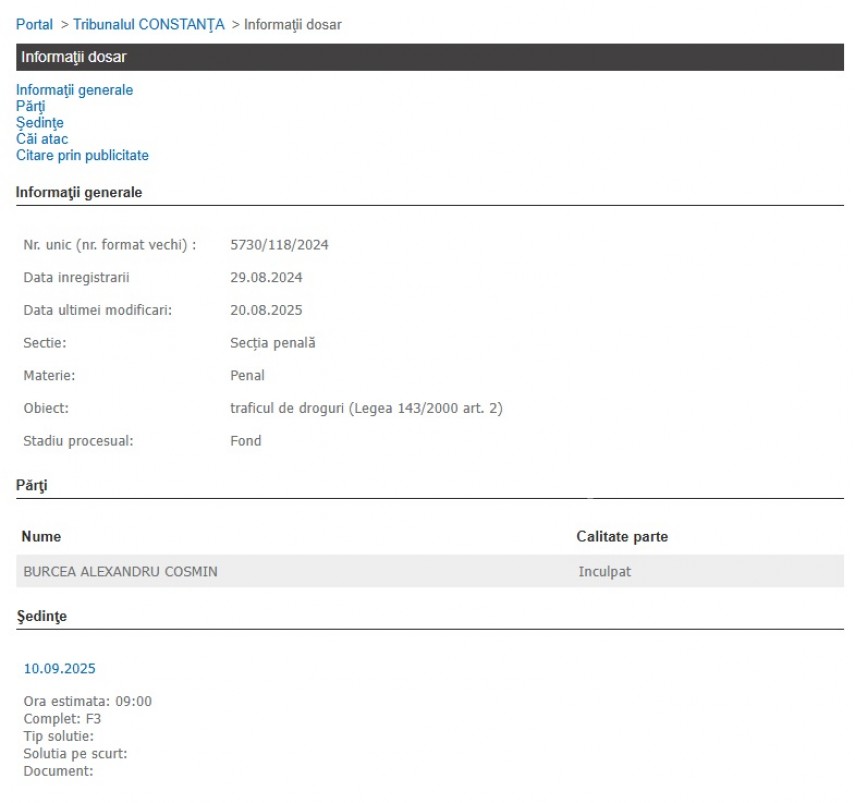Open Citare prin publicitate link
The height and width of the screenshot is (803, 855).
[82, 155]
